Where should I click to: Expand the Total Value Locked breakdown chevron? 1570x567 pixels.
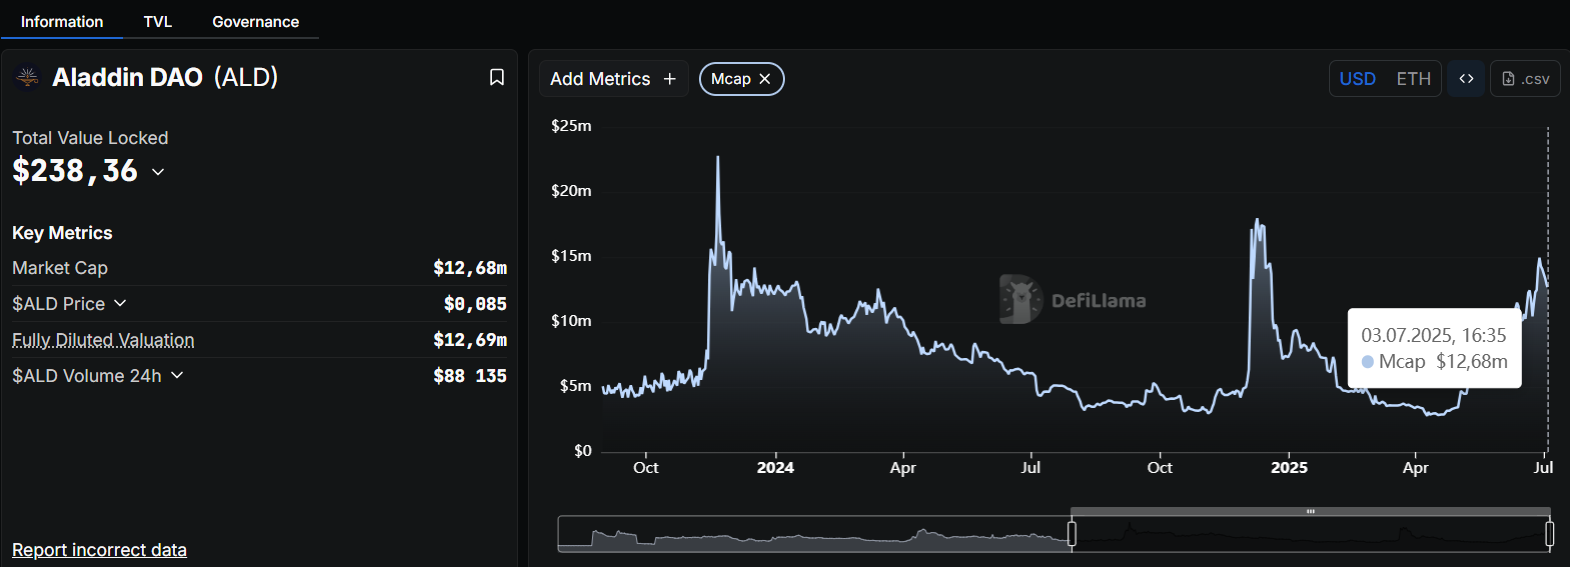click(x=158, y=172)
